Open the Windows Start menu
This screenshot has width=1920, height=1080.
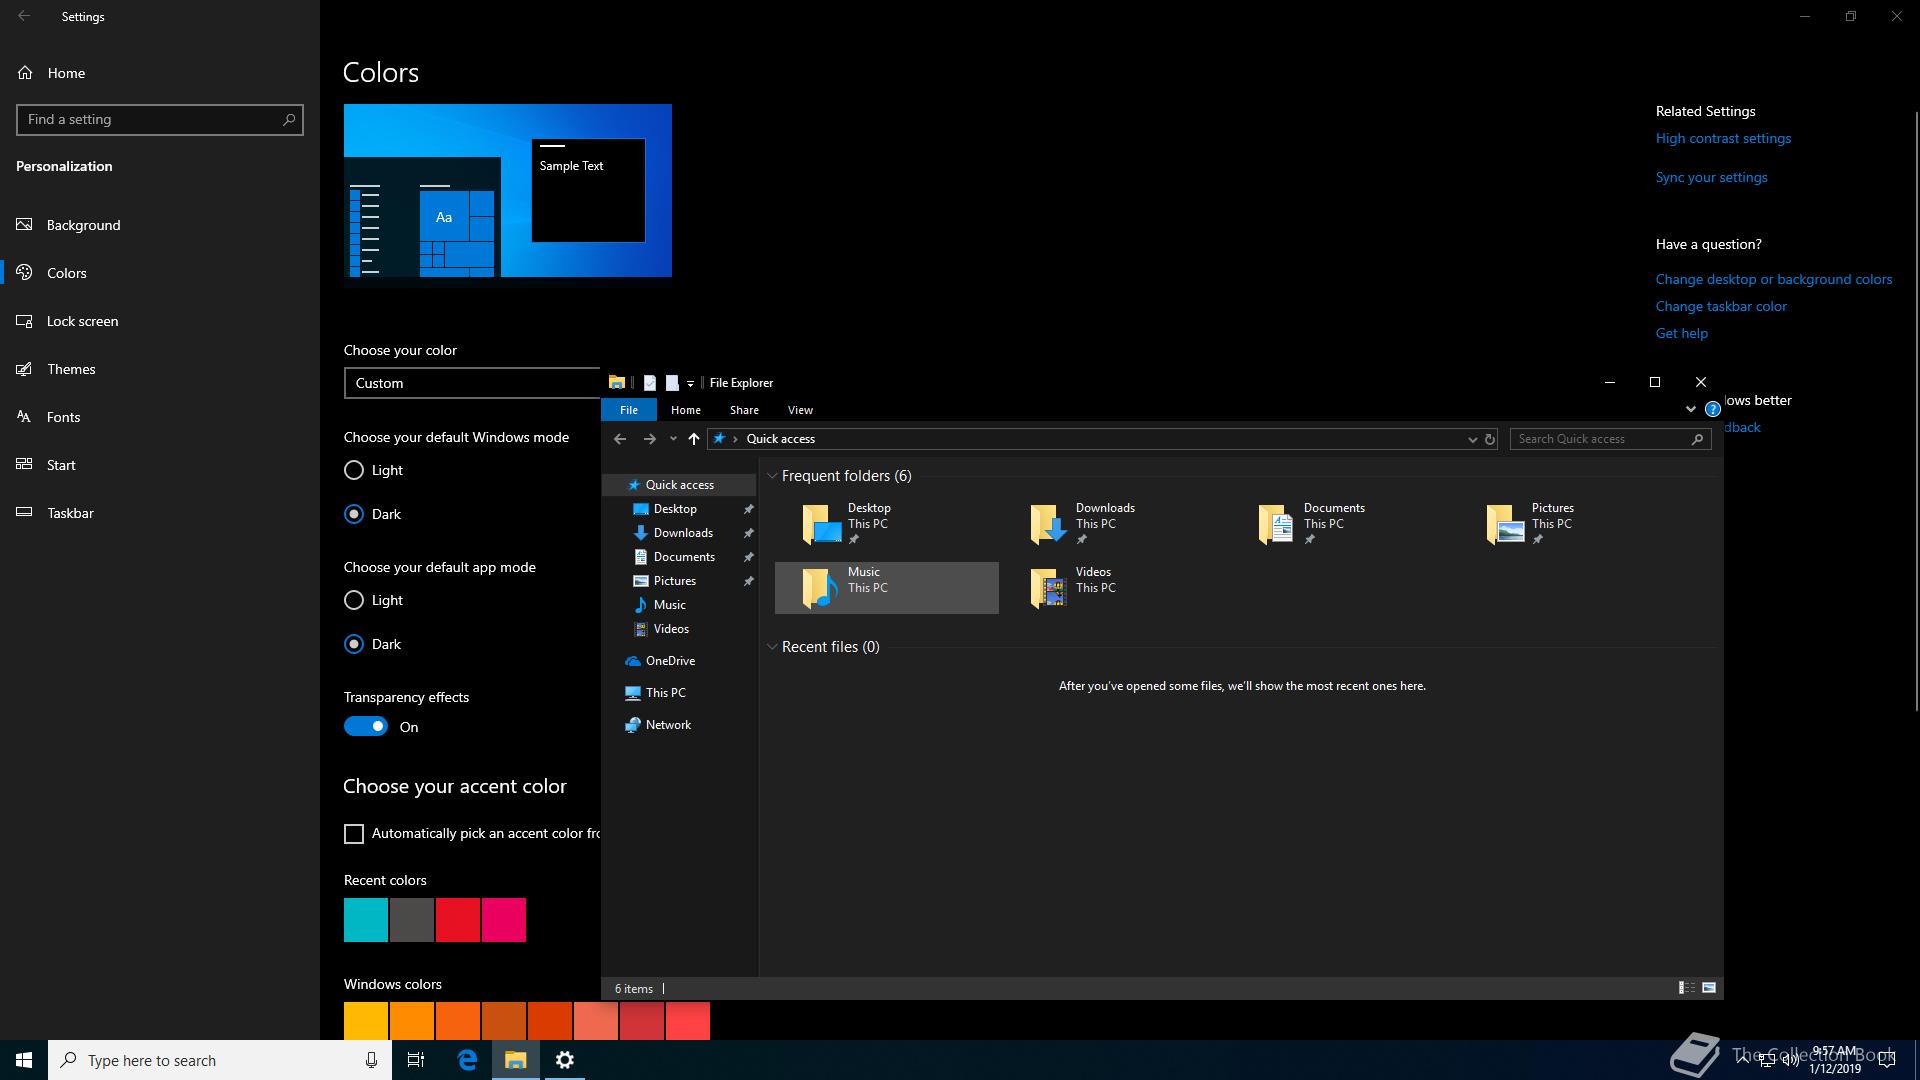coord(24,1060)
